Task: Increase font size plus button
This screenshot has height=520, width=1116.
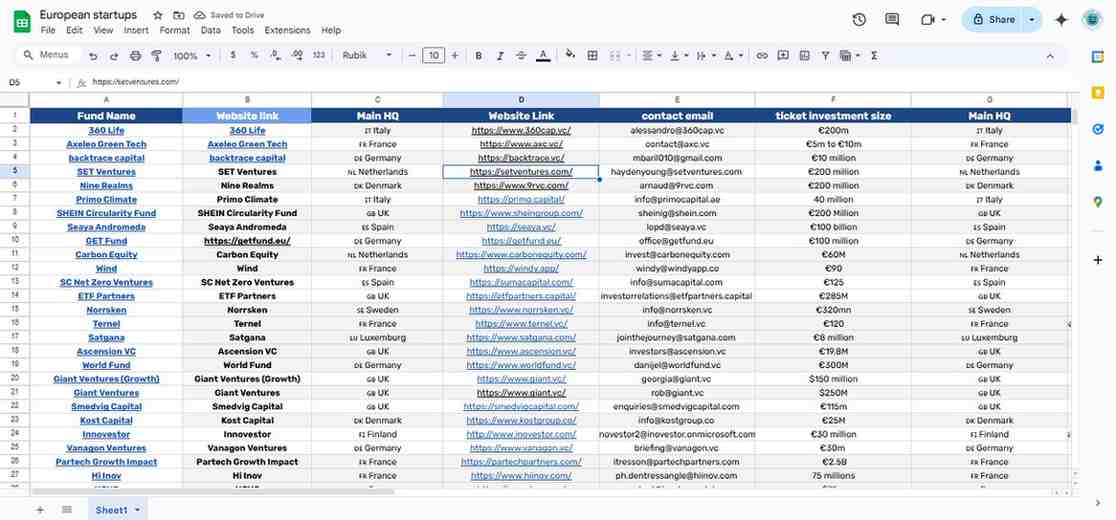Action: (x=455, y=55)
